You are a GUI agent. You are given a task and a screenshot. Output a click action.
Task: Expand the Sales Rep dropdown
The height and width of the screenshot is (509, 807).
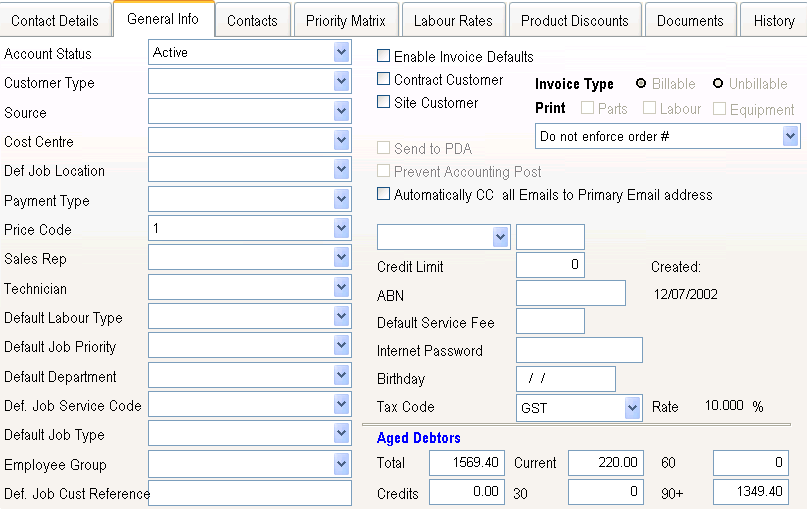pos(341,258)
